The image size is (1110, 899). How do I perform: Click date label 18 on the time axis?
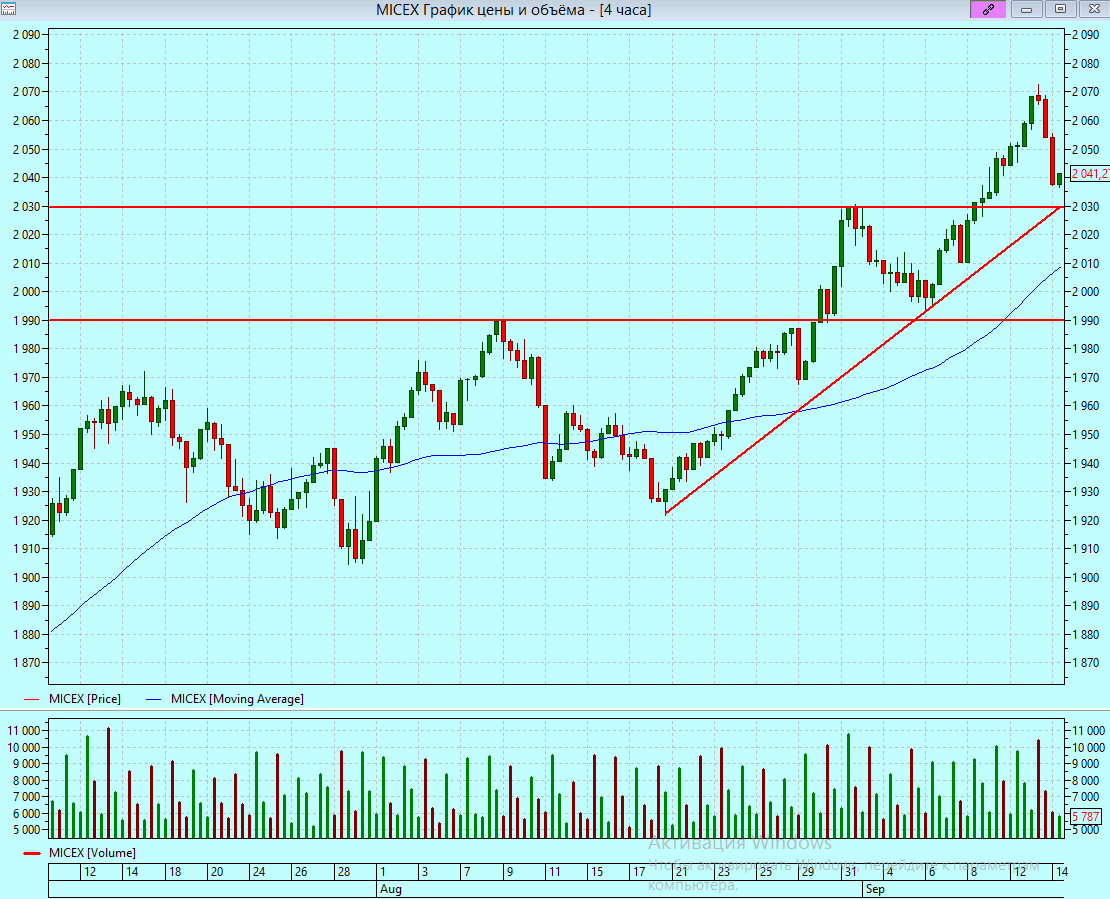coord(175,871)
